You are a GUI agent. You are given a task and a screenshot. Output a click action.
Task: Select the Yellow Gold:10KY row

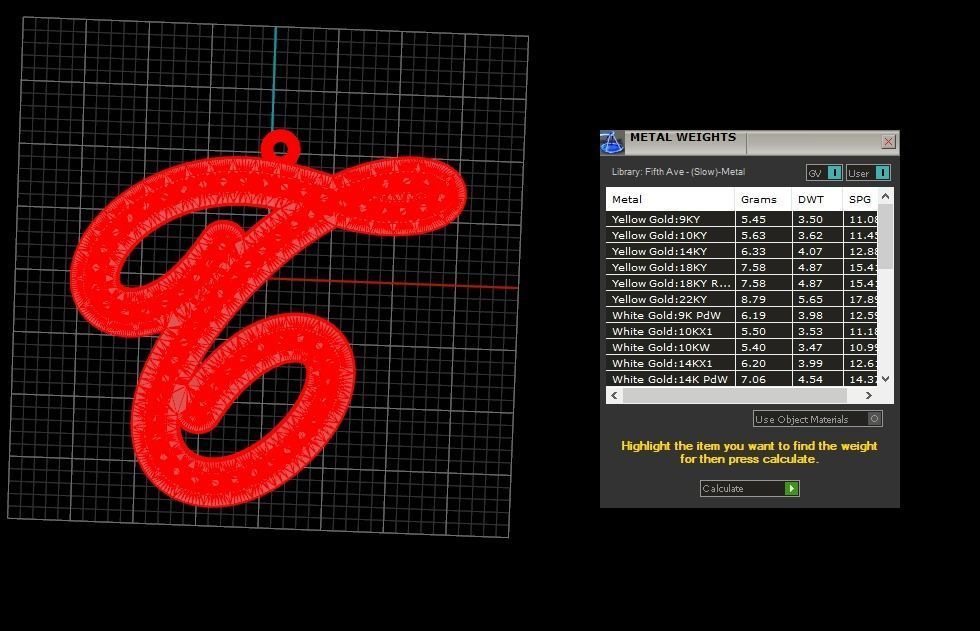pyautogui.click(x=742, y=236)
